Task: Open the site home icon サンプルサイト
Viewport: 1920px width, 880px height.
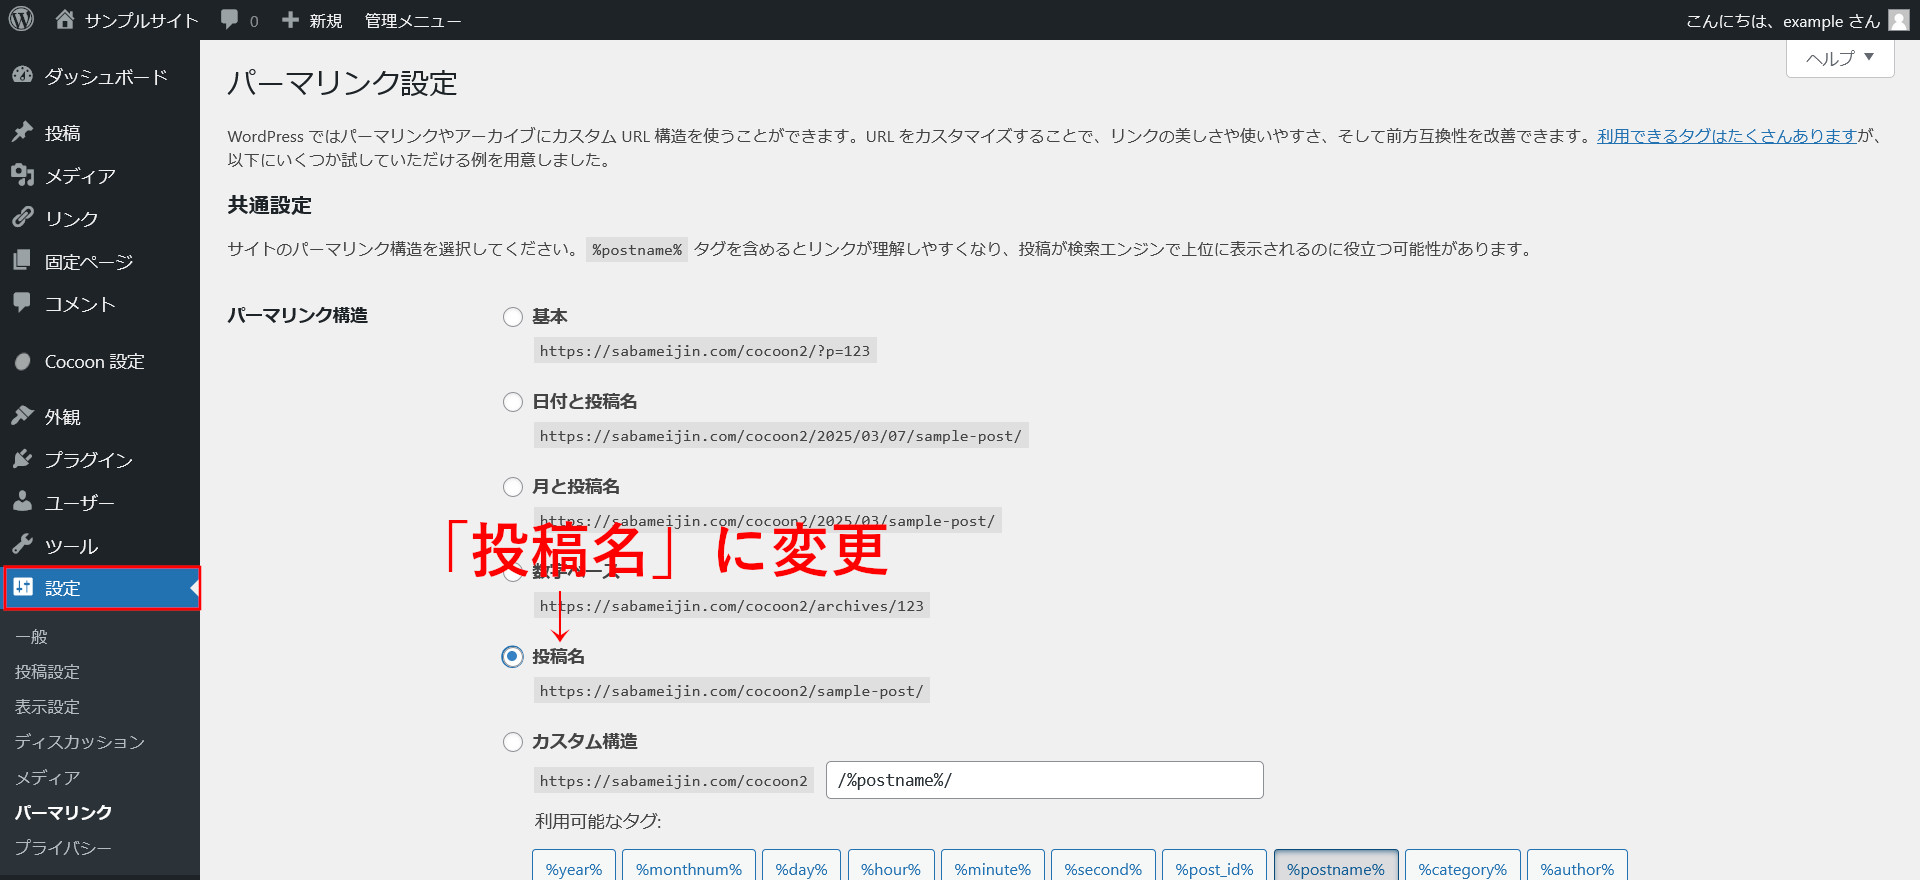Action: pos(65,20)
